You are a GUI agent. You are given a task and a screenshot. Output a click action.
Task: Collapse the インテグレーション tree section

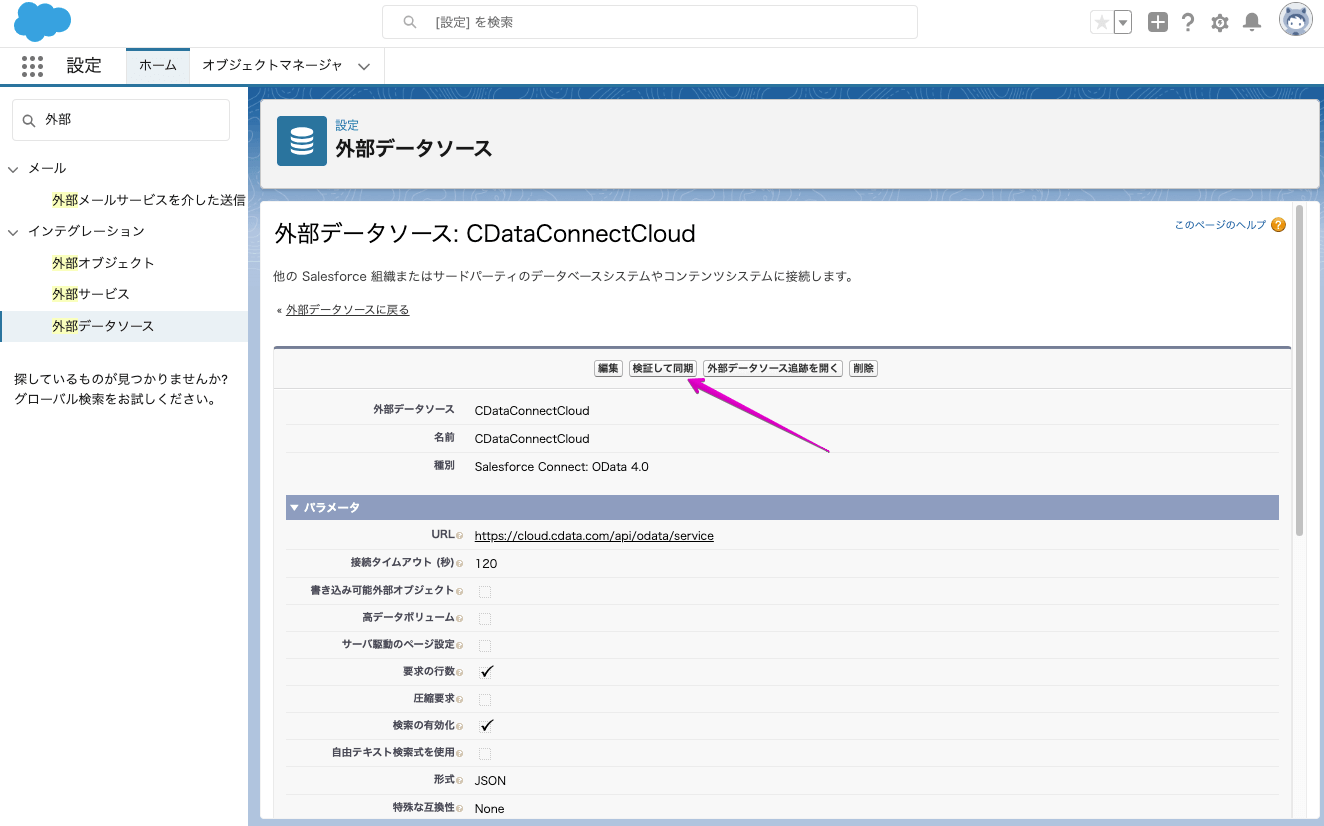13,232
